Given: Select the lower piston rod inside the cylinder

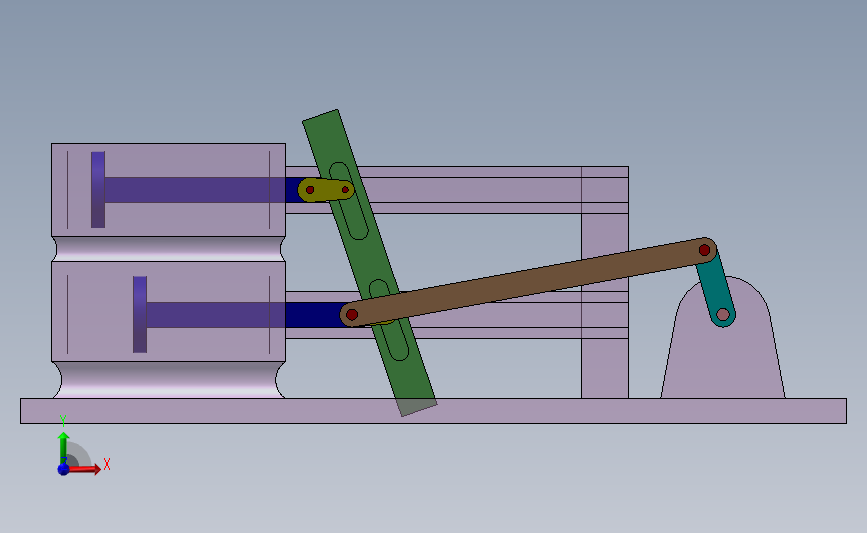Looking at the screenshot, I should [x=216, y=315].
